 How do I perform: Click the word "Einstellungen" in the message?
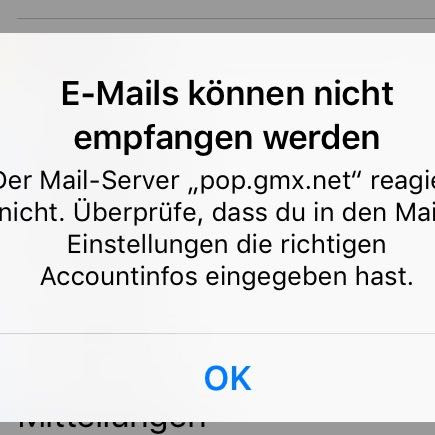coord(148,245)
